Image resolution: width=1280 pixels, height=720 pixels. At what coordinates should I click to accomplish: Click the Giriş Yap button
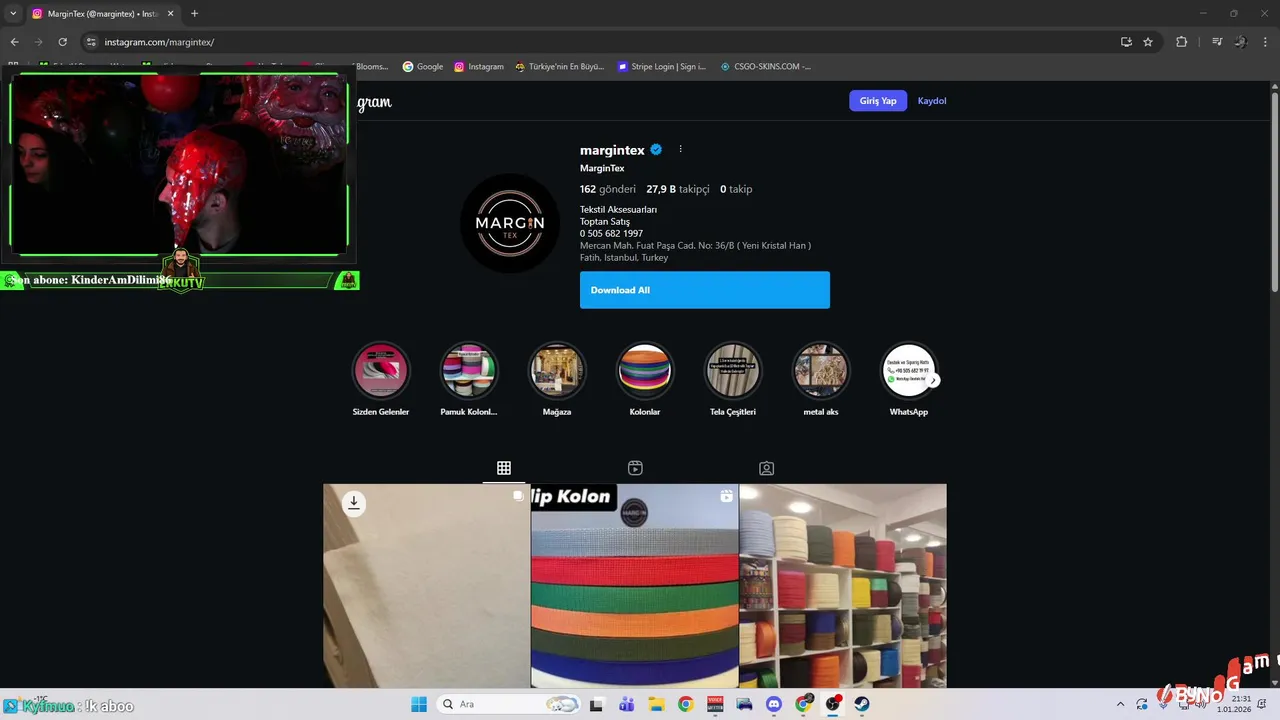[878, 101]
